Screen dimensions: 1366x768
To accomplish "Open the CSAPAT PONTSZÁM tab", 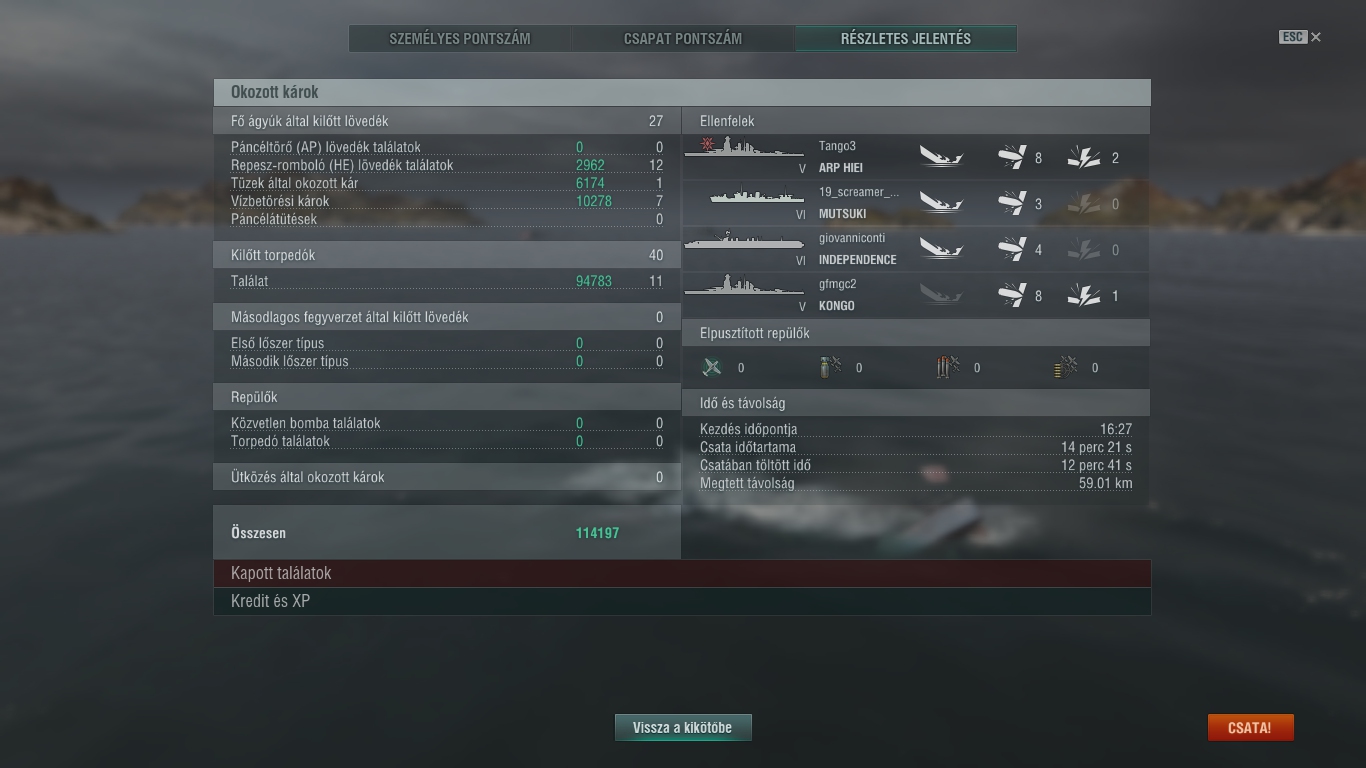I will (x=683, y=39).
